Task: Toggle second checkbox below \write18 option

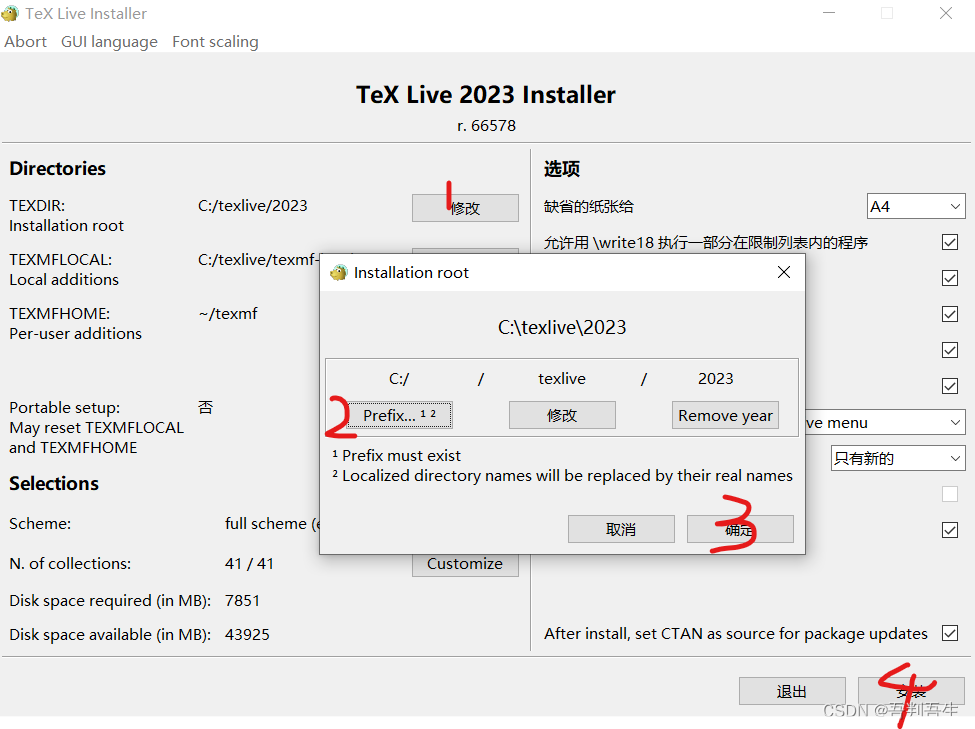Action: point(950,314)
